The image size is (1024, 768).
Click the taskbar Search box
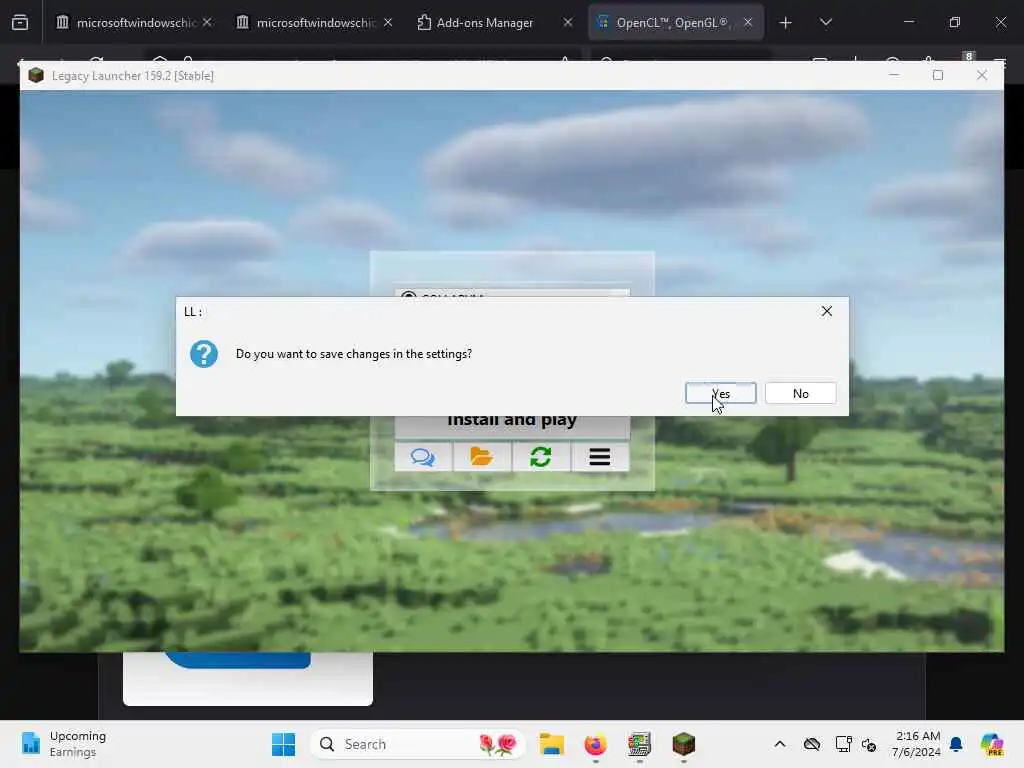coord(418,744)
